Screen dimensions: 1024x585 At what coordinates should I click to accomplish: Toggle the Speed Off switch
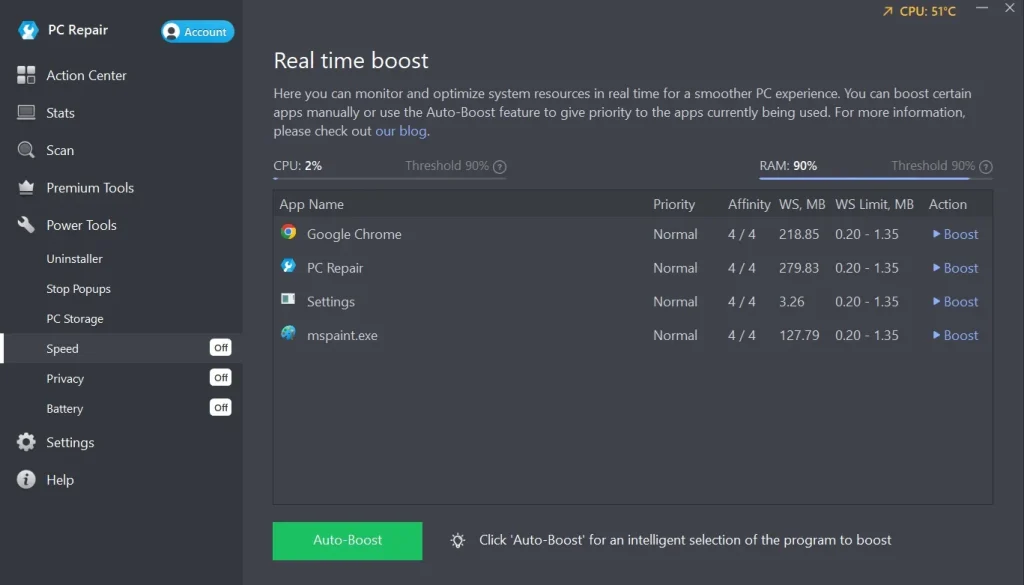[x=221, y=347]
